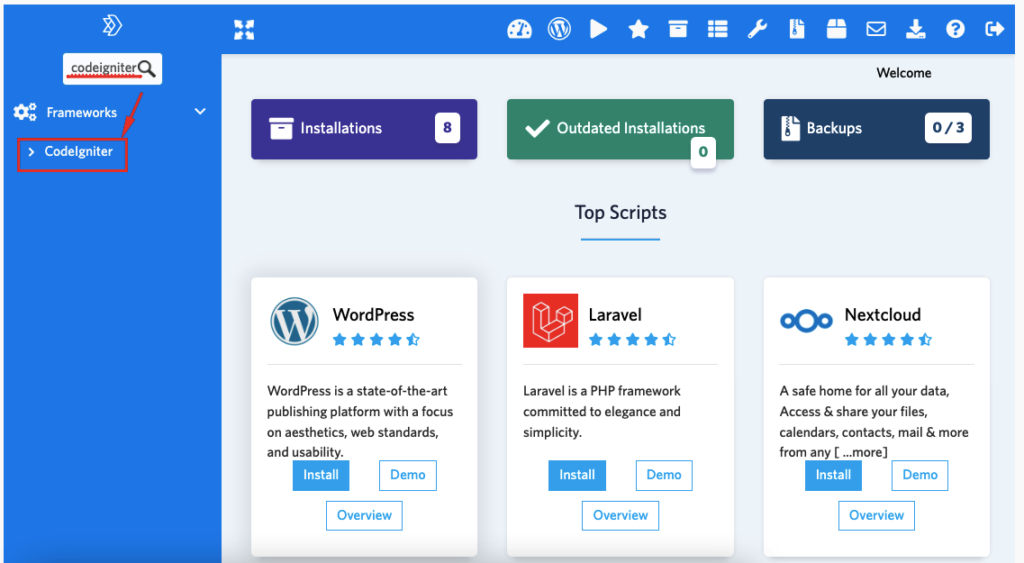
Task: Click the backups count badge 0 / 3
Action: click(948, 127)
